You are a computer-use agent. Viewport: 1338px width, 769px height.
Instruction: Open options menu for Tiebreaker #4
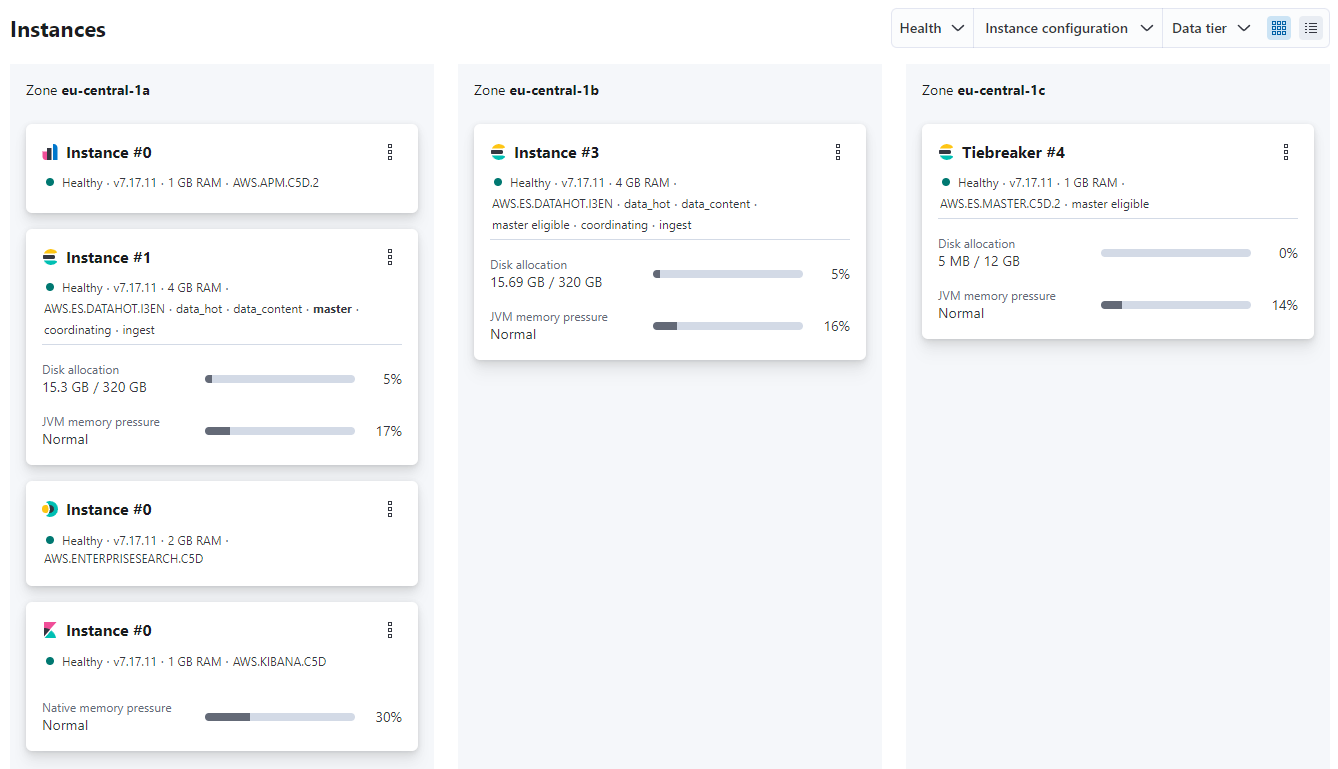pos(1286,152)
